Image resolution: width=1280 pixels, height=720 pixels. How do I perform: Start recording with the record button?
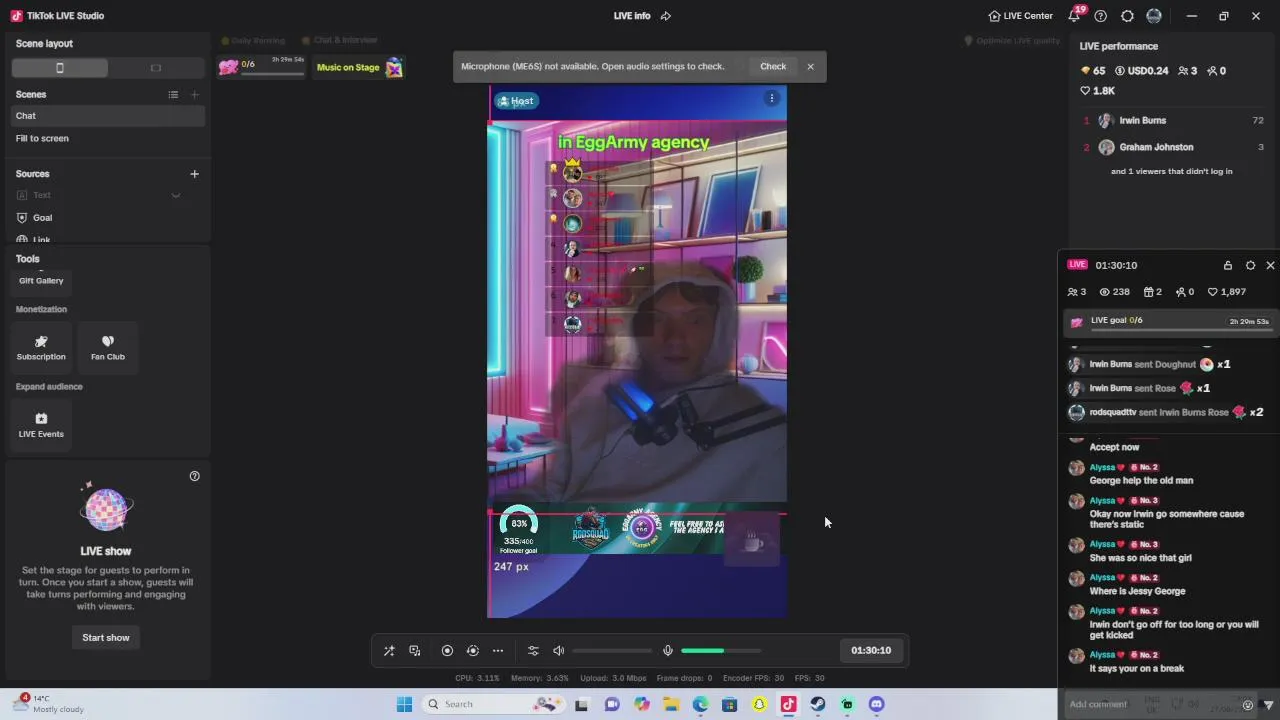[x=447, y=650]
